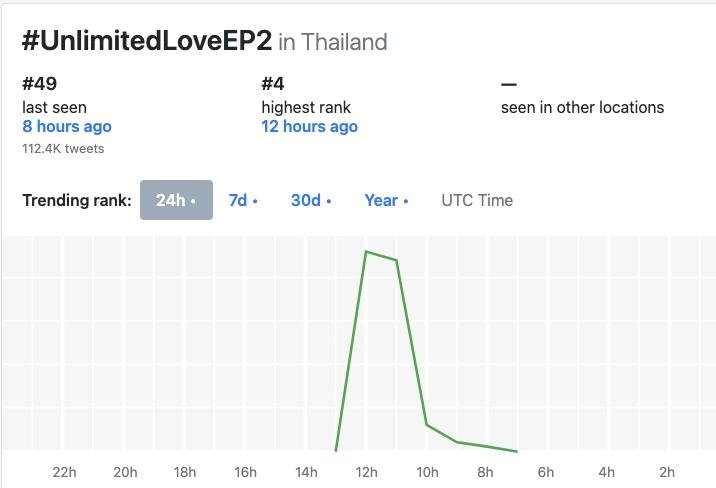Click the 112.4K tweets count
Screen dimensions: 716x488
63,149
